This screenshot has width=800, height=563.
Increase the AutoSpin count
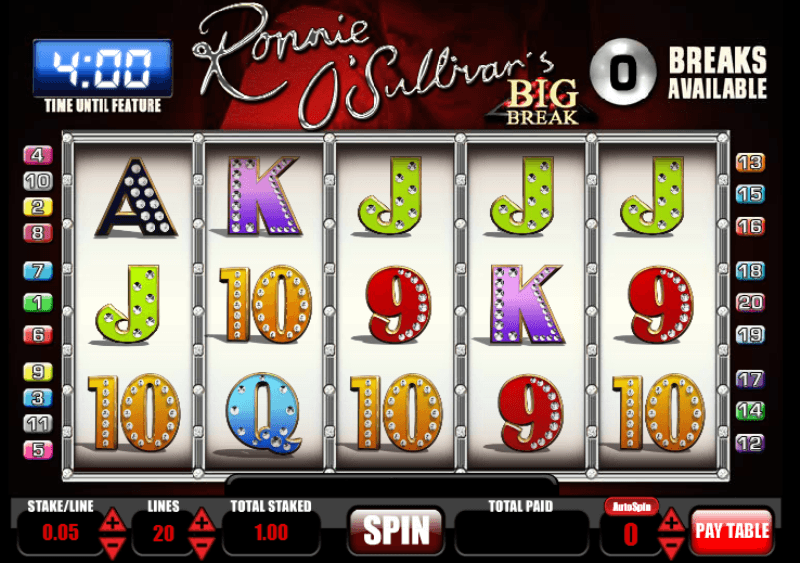click(671, 522)
